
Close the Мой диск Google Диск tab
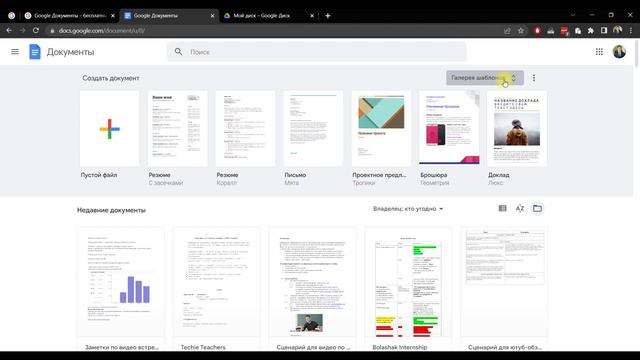[x=312, y=16]
